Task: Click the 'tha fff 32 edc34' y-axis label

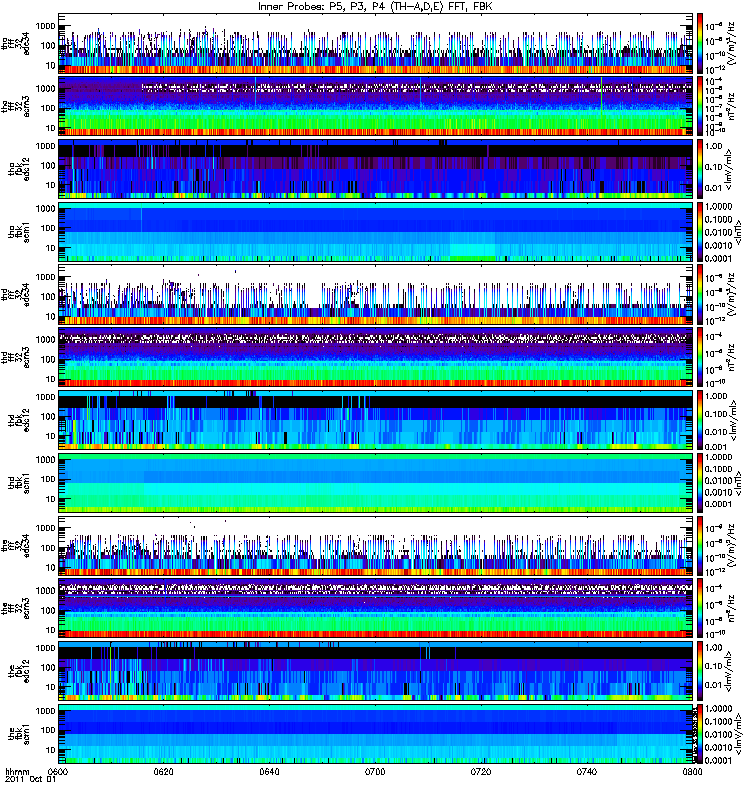Action: (x=16, y=44)
